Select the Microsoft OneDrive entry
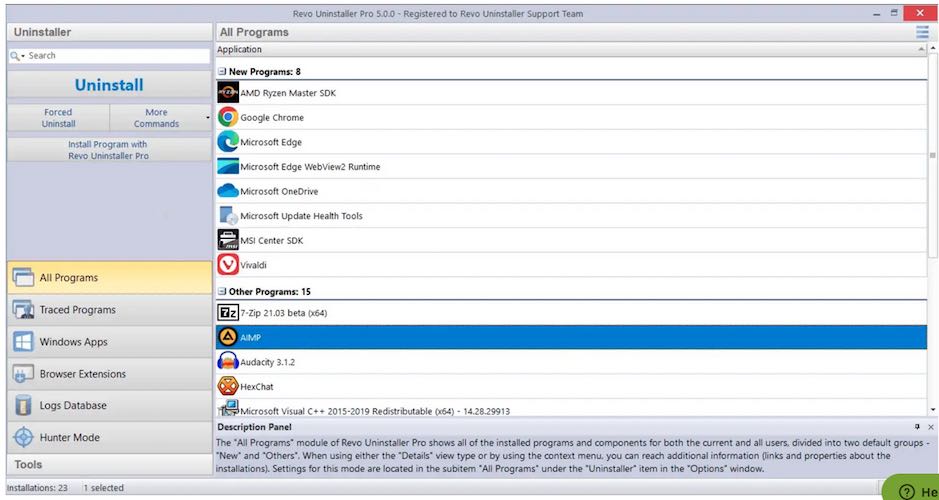939x500 pixels. point(571,191)
